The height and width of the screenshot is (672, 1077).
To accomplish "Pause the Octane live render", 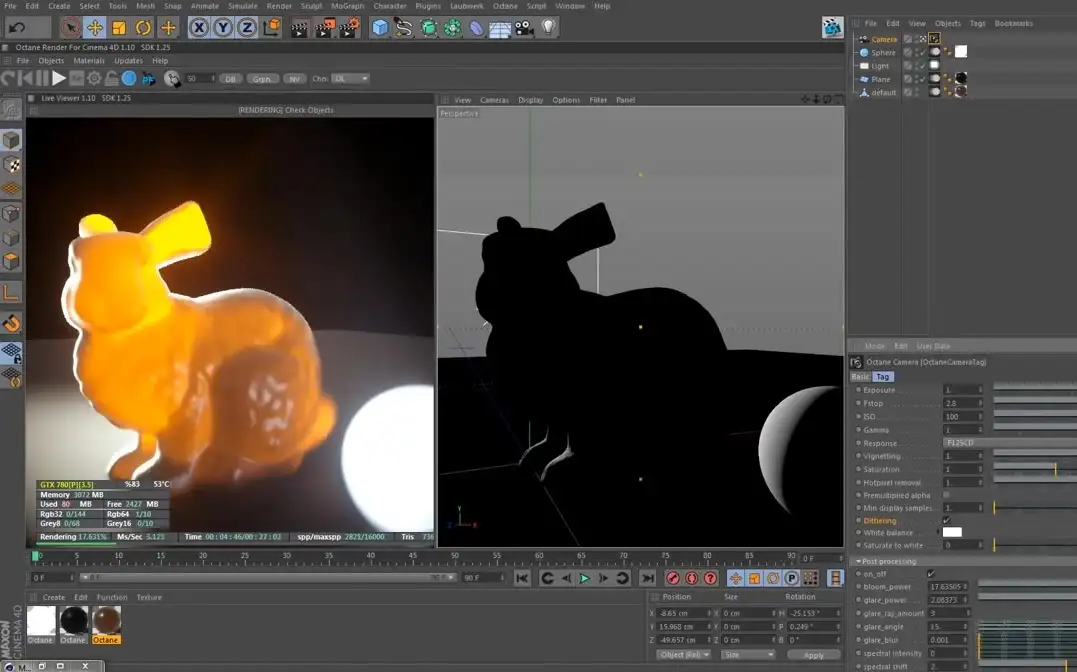I will [x=42, y=78].
